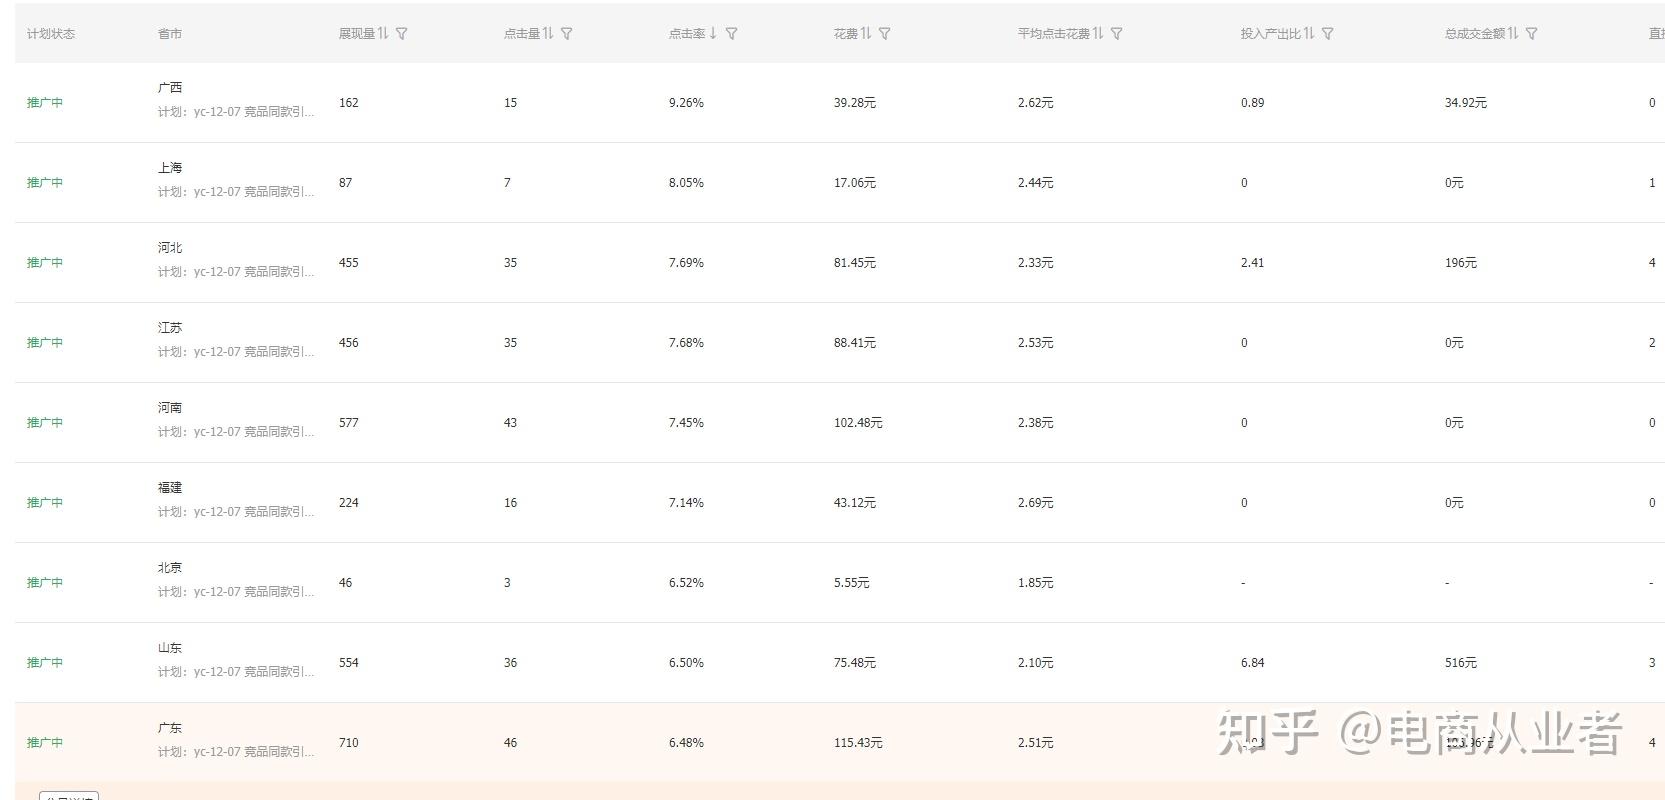Open the 展现量 funnel filter icon
This screenshot has height=800, width=1665.
[x=402, y=34]
